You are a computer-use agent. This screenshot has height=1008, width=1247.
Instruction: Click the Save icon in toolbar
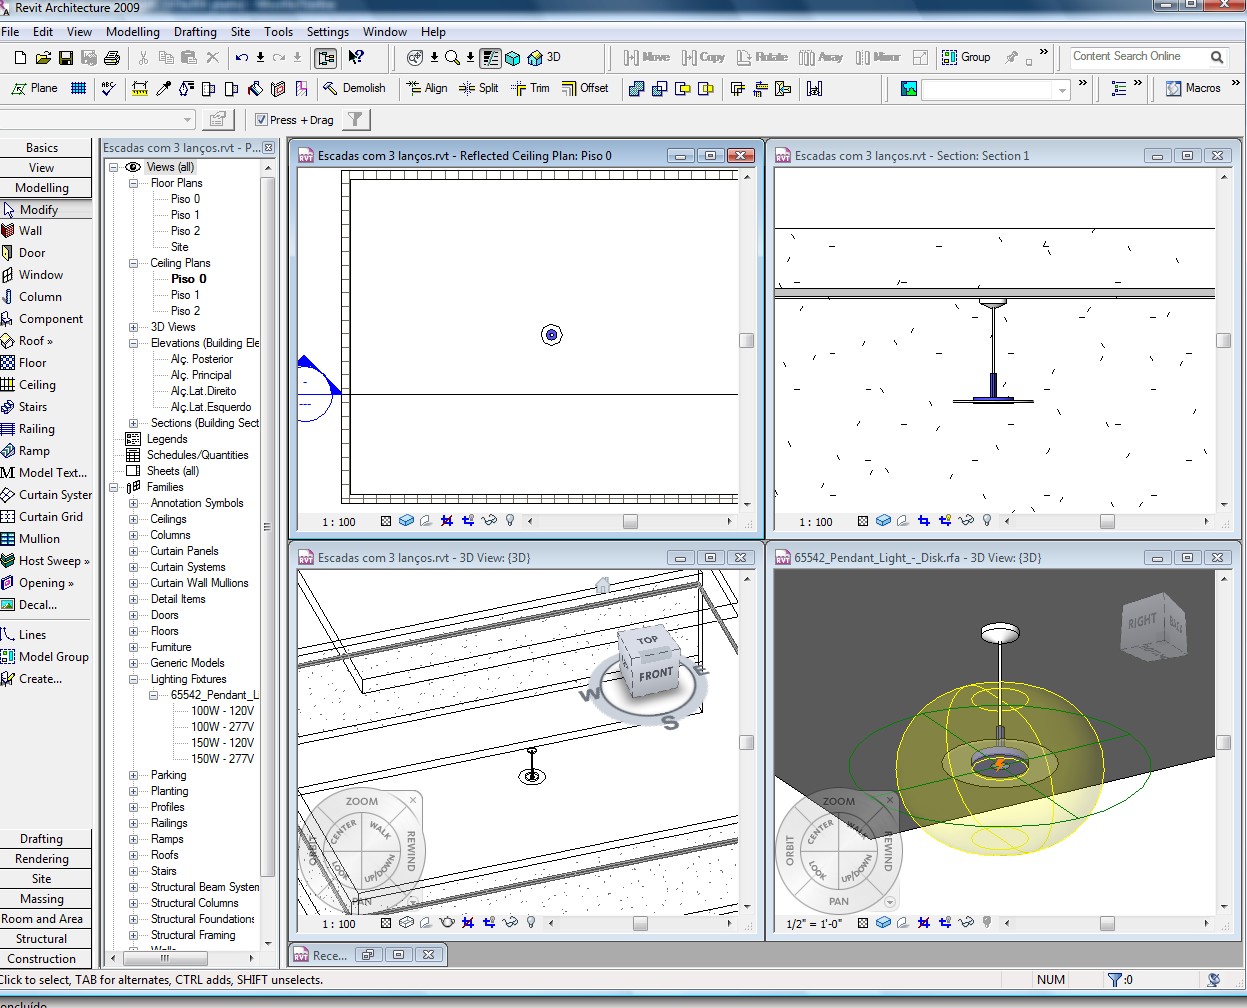tap(66, 58)
